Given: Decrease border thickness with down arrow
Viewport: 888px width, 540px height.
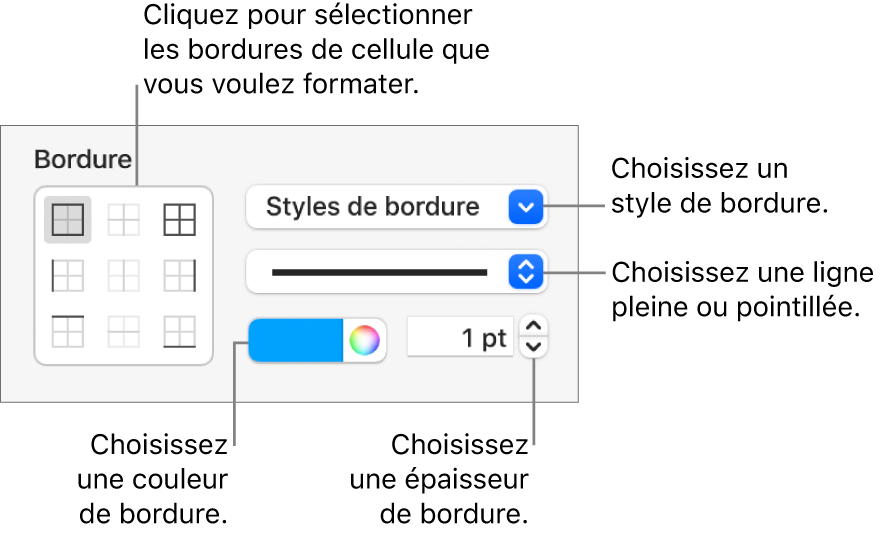Looking at the screenshot, I should [533, 347].
